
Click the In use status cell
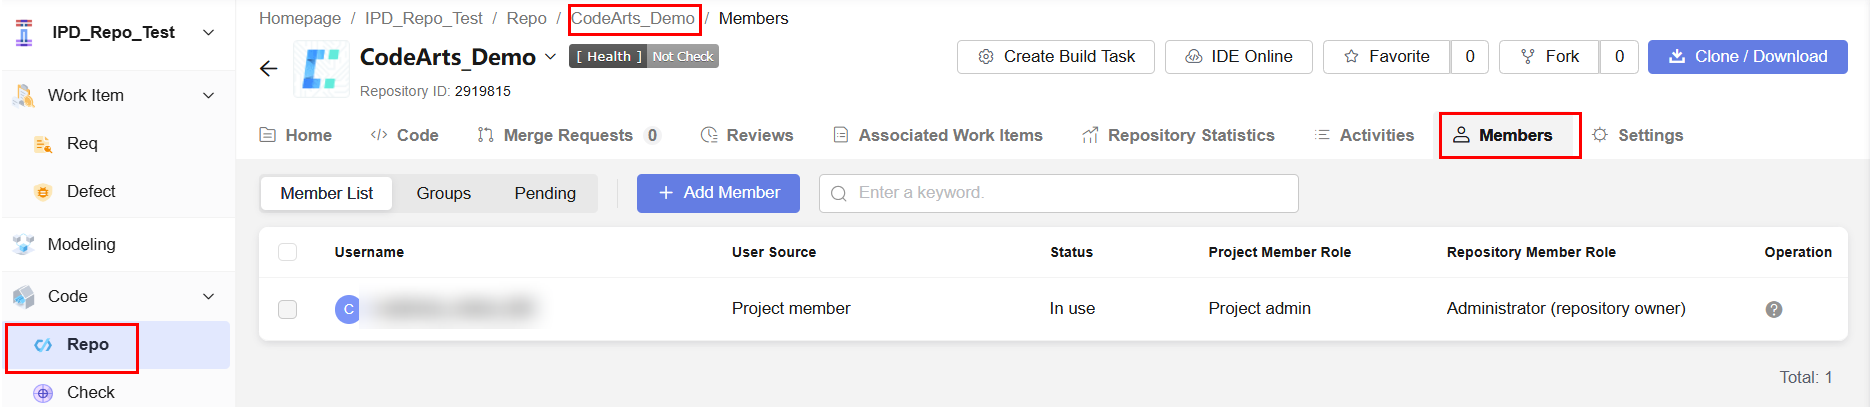(1072, 309)
